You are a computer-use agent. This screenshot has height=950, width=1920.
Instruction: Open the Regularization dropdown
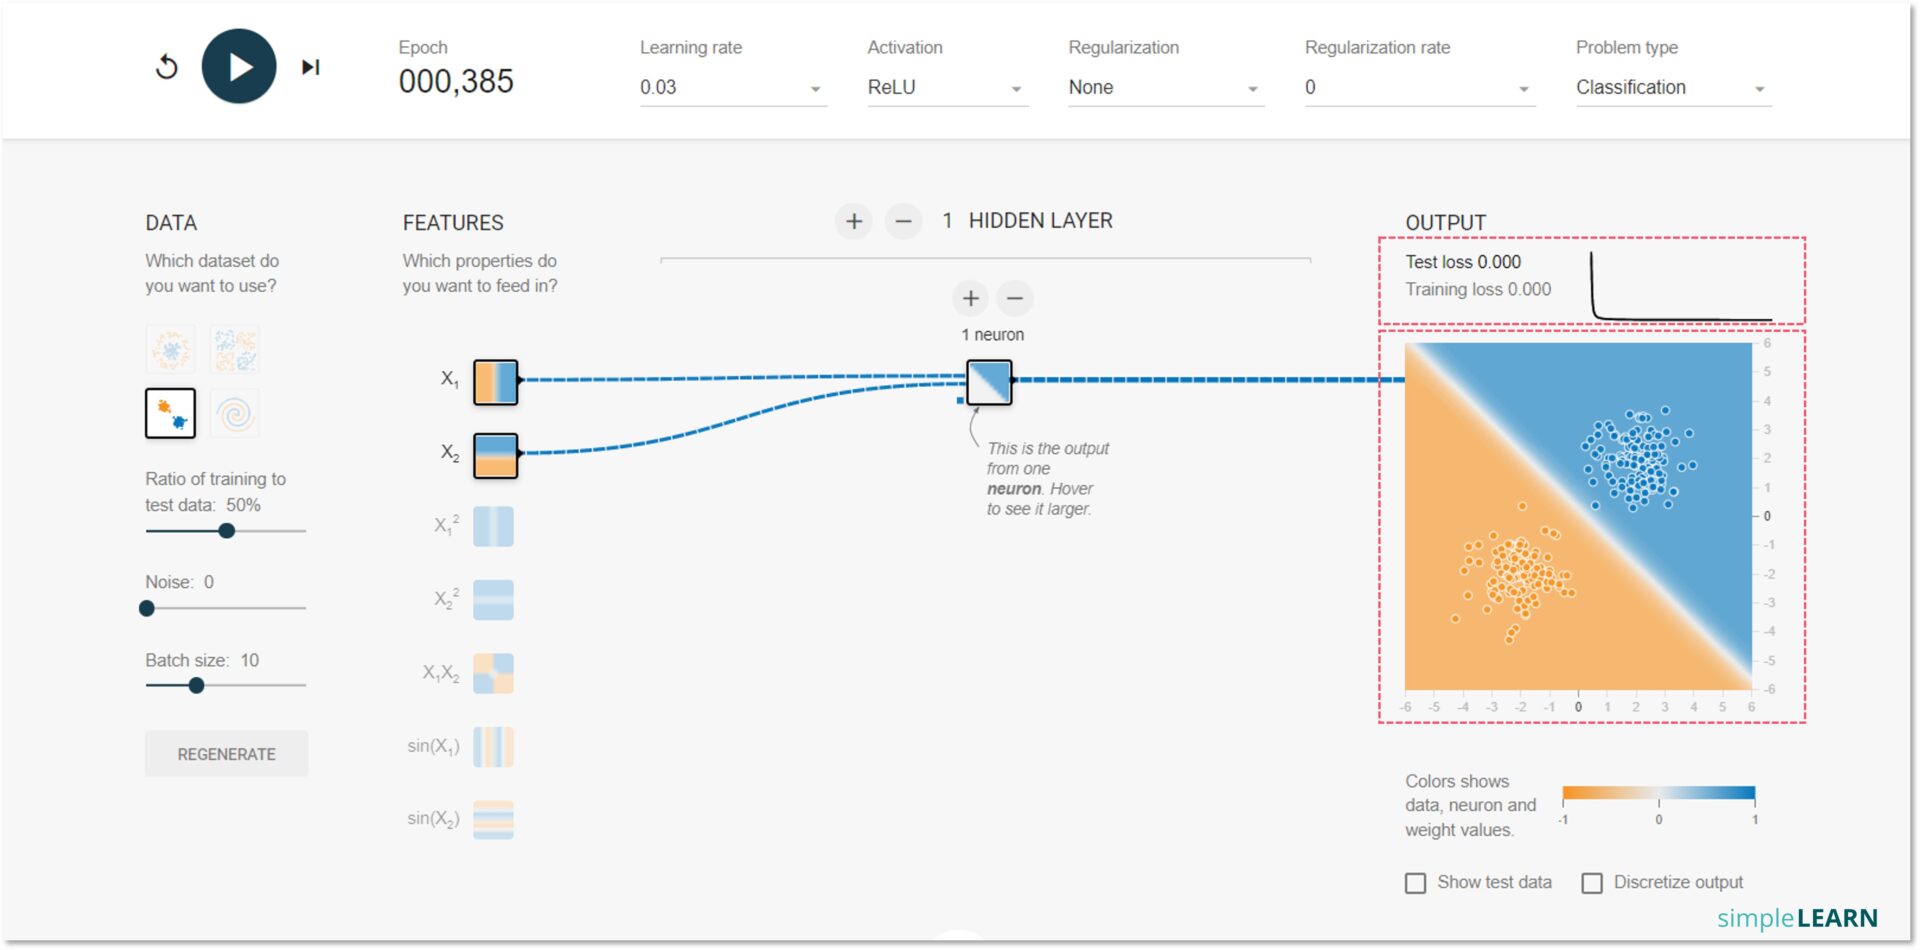click(1163, 88)
